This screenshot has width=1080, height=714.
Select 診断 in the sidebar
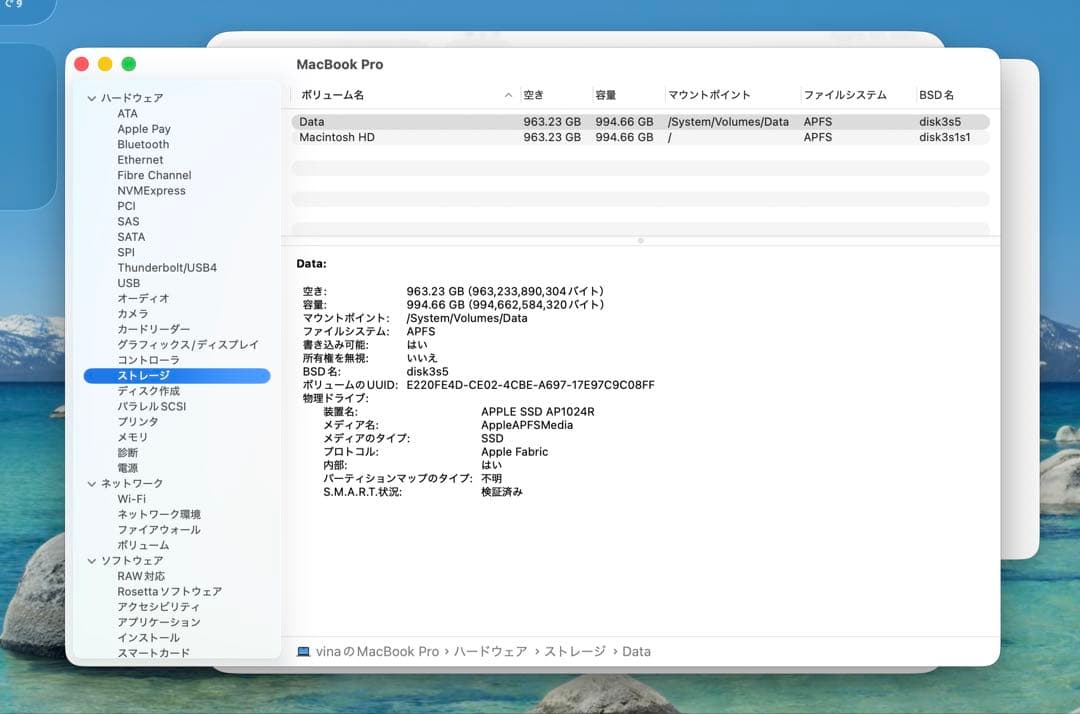tap(127, 453)
